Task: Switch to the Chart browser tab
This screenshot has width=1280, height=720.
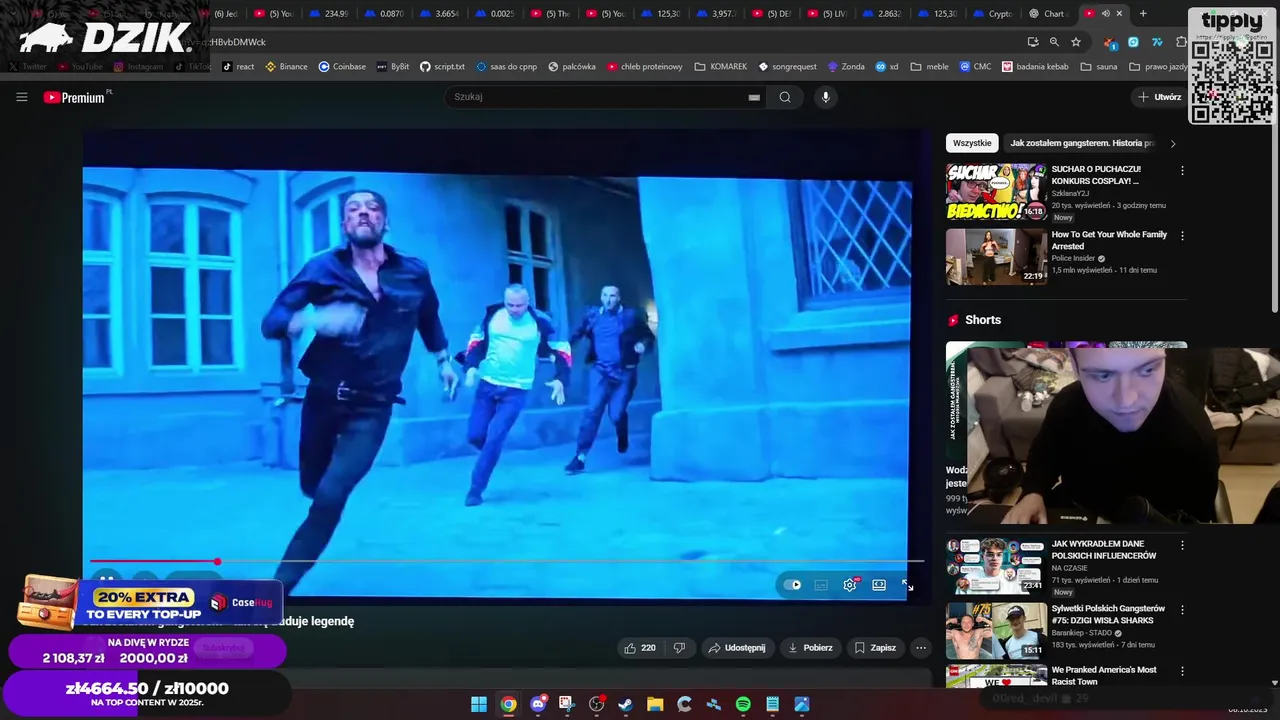Action: [1049, 14]
